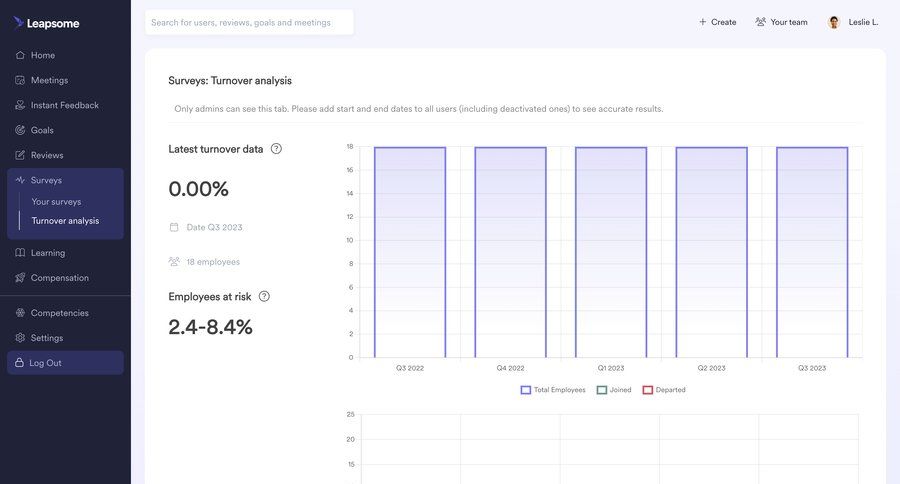The height and width of the screenshot is (484, 900).
Task: Click the Learning book icon
Action: click(20, 253)
